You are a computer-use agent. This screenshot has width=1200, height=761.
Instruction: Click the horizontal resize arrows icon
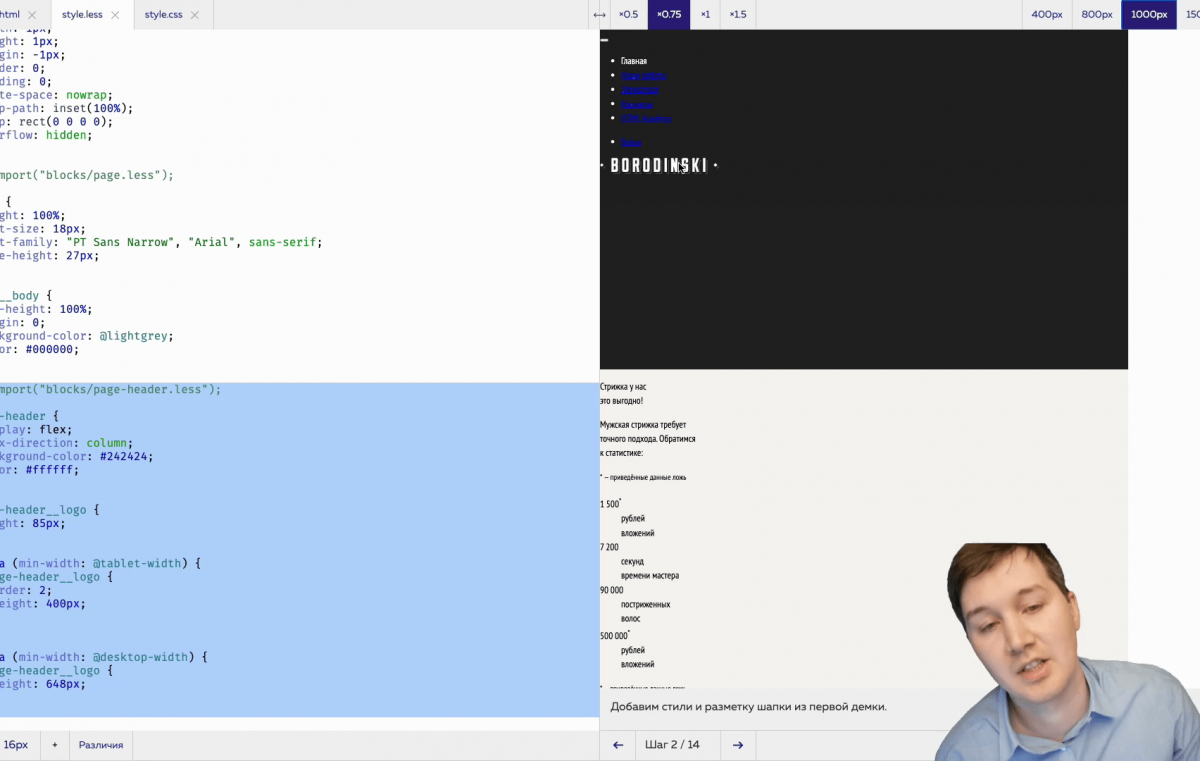(x=599, y=14)
